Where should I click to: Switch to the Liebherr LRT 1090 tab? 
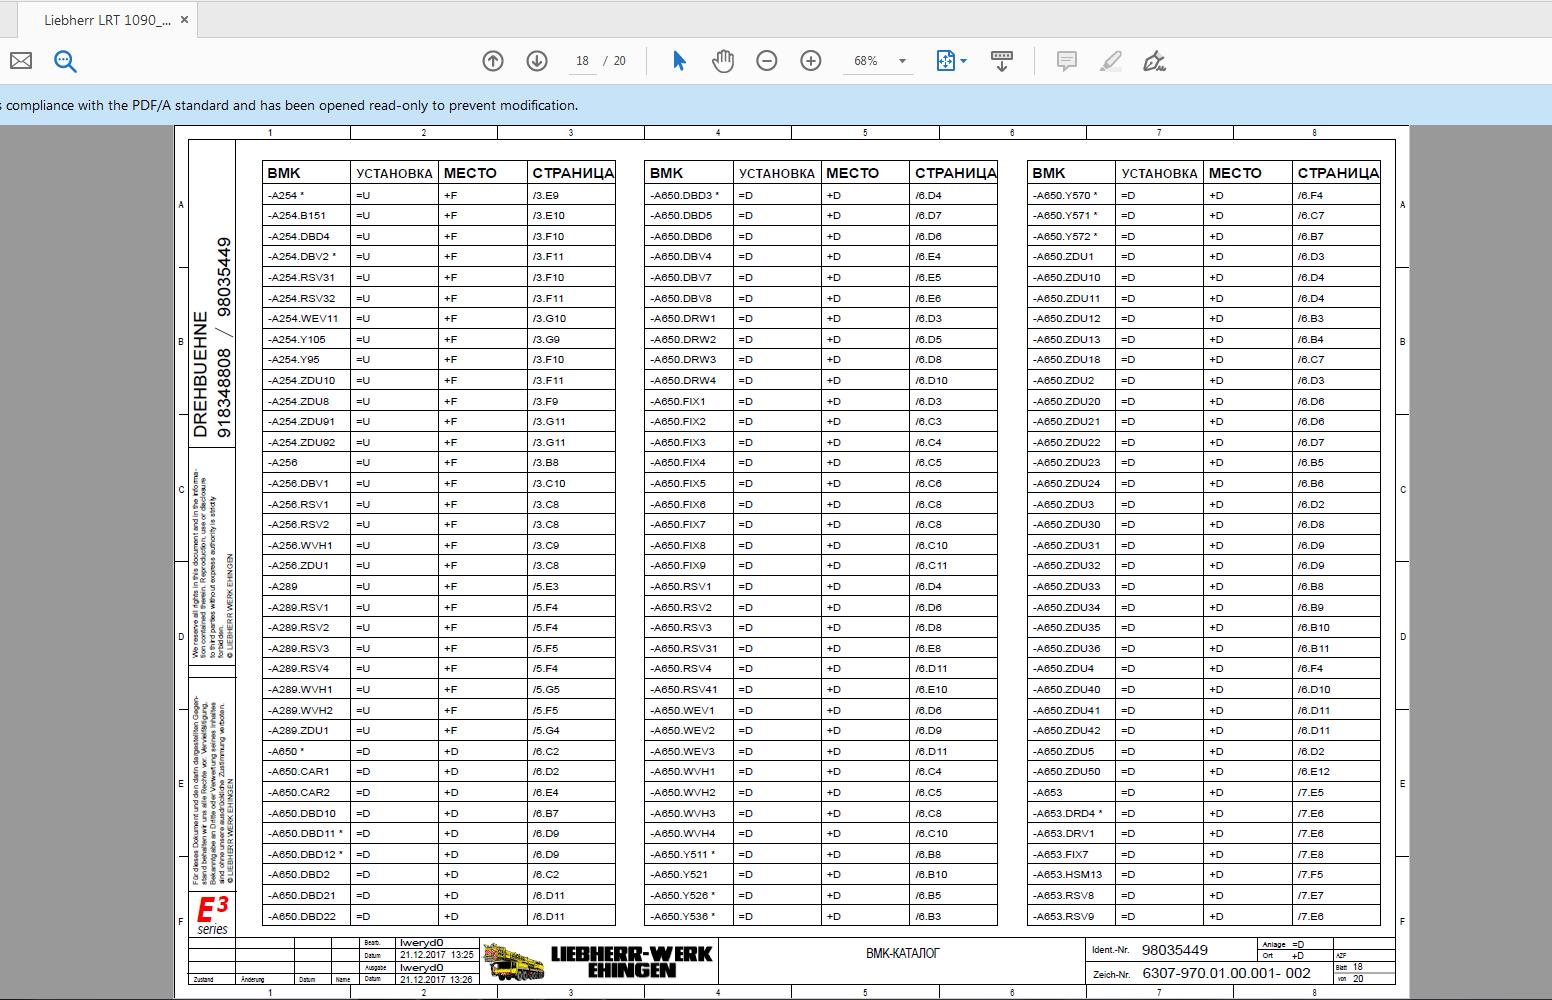click(x=107, y=20)
